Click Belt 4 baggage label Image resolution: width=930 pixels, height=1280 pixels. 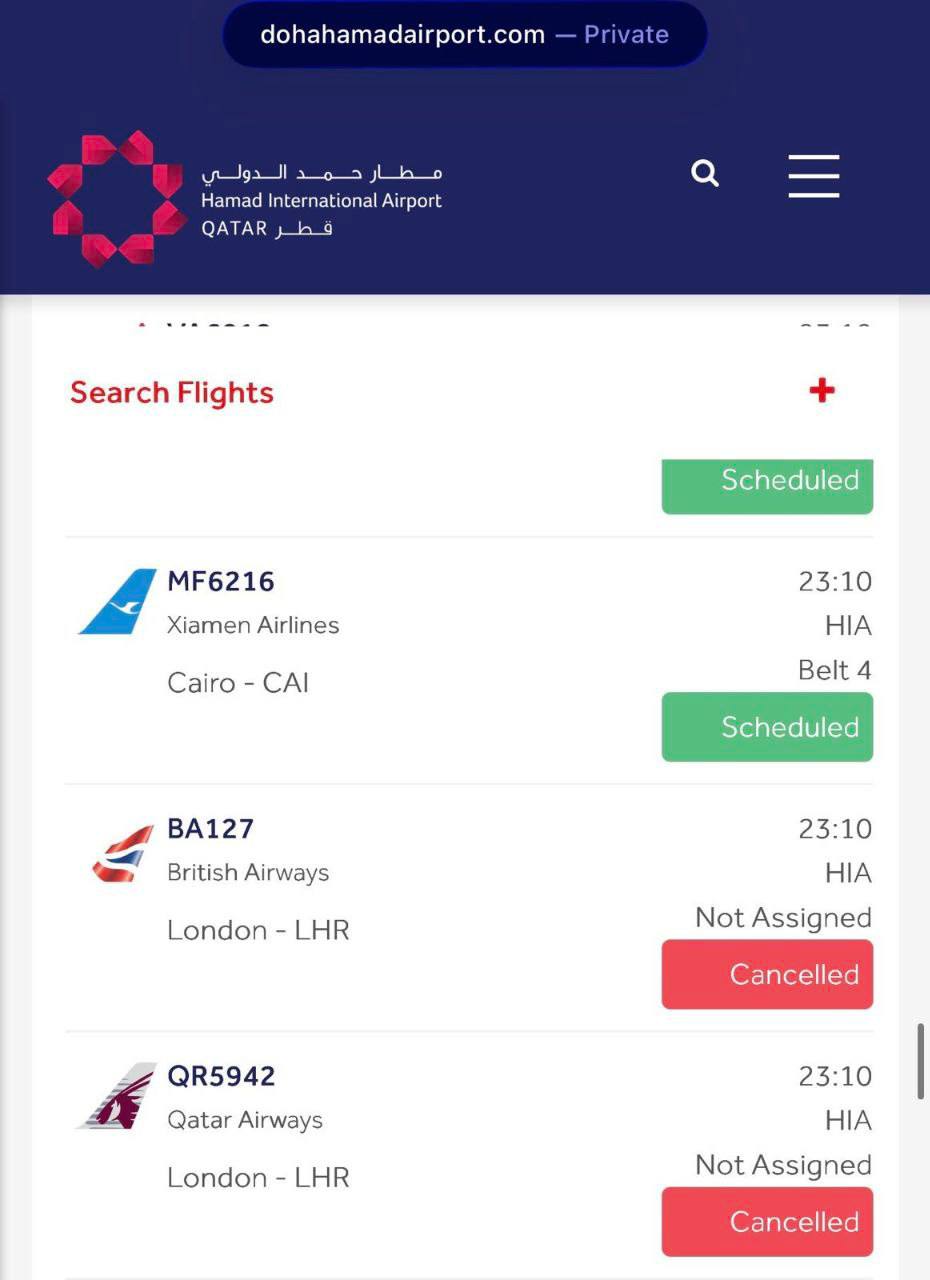coord(835,670)
